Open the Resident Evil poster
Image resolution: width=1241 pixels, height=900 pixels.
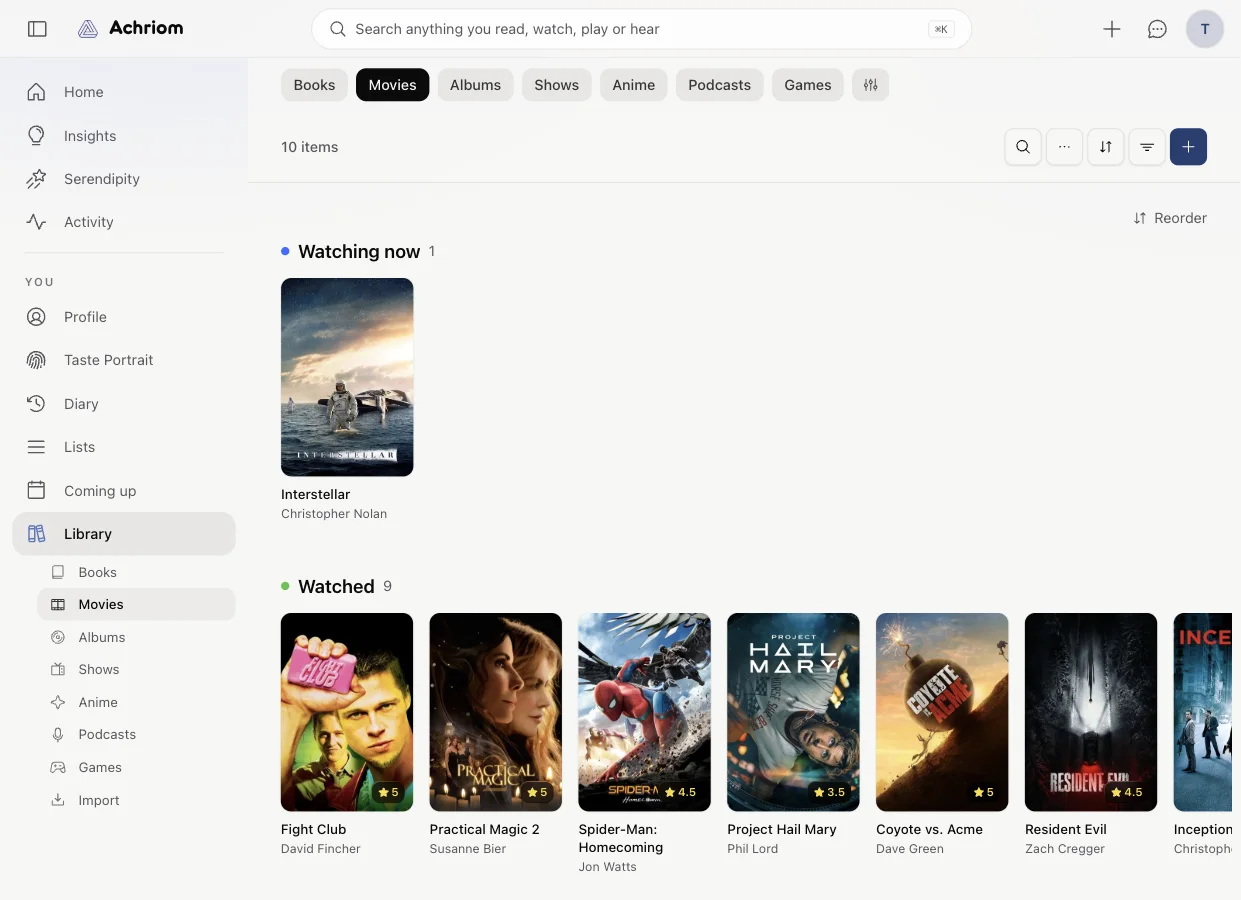pos(1091,712)
